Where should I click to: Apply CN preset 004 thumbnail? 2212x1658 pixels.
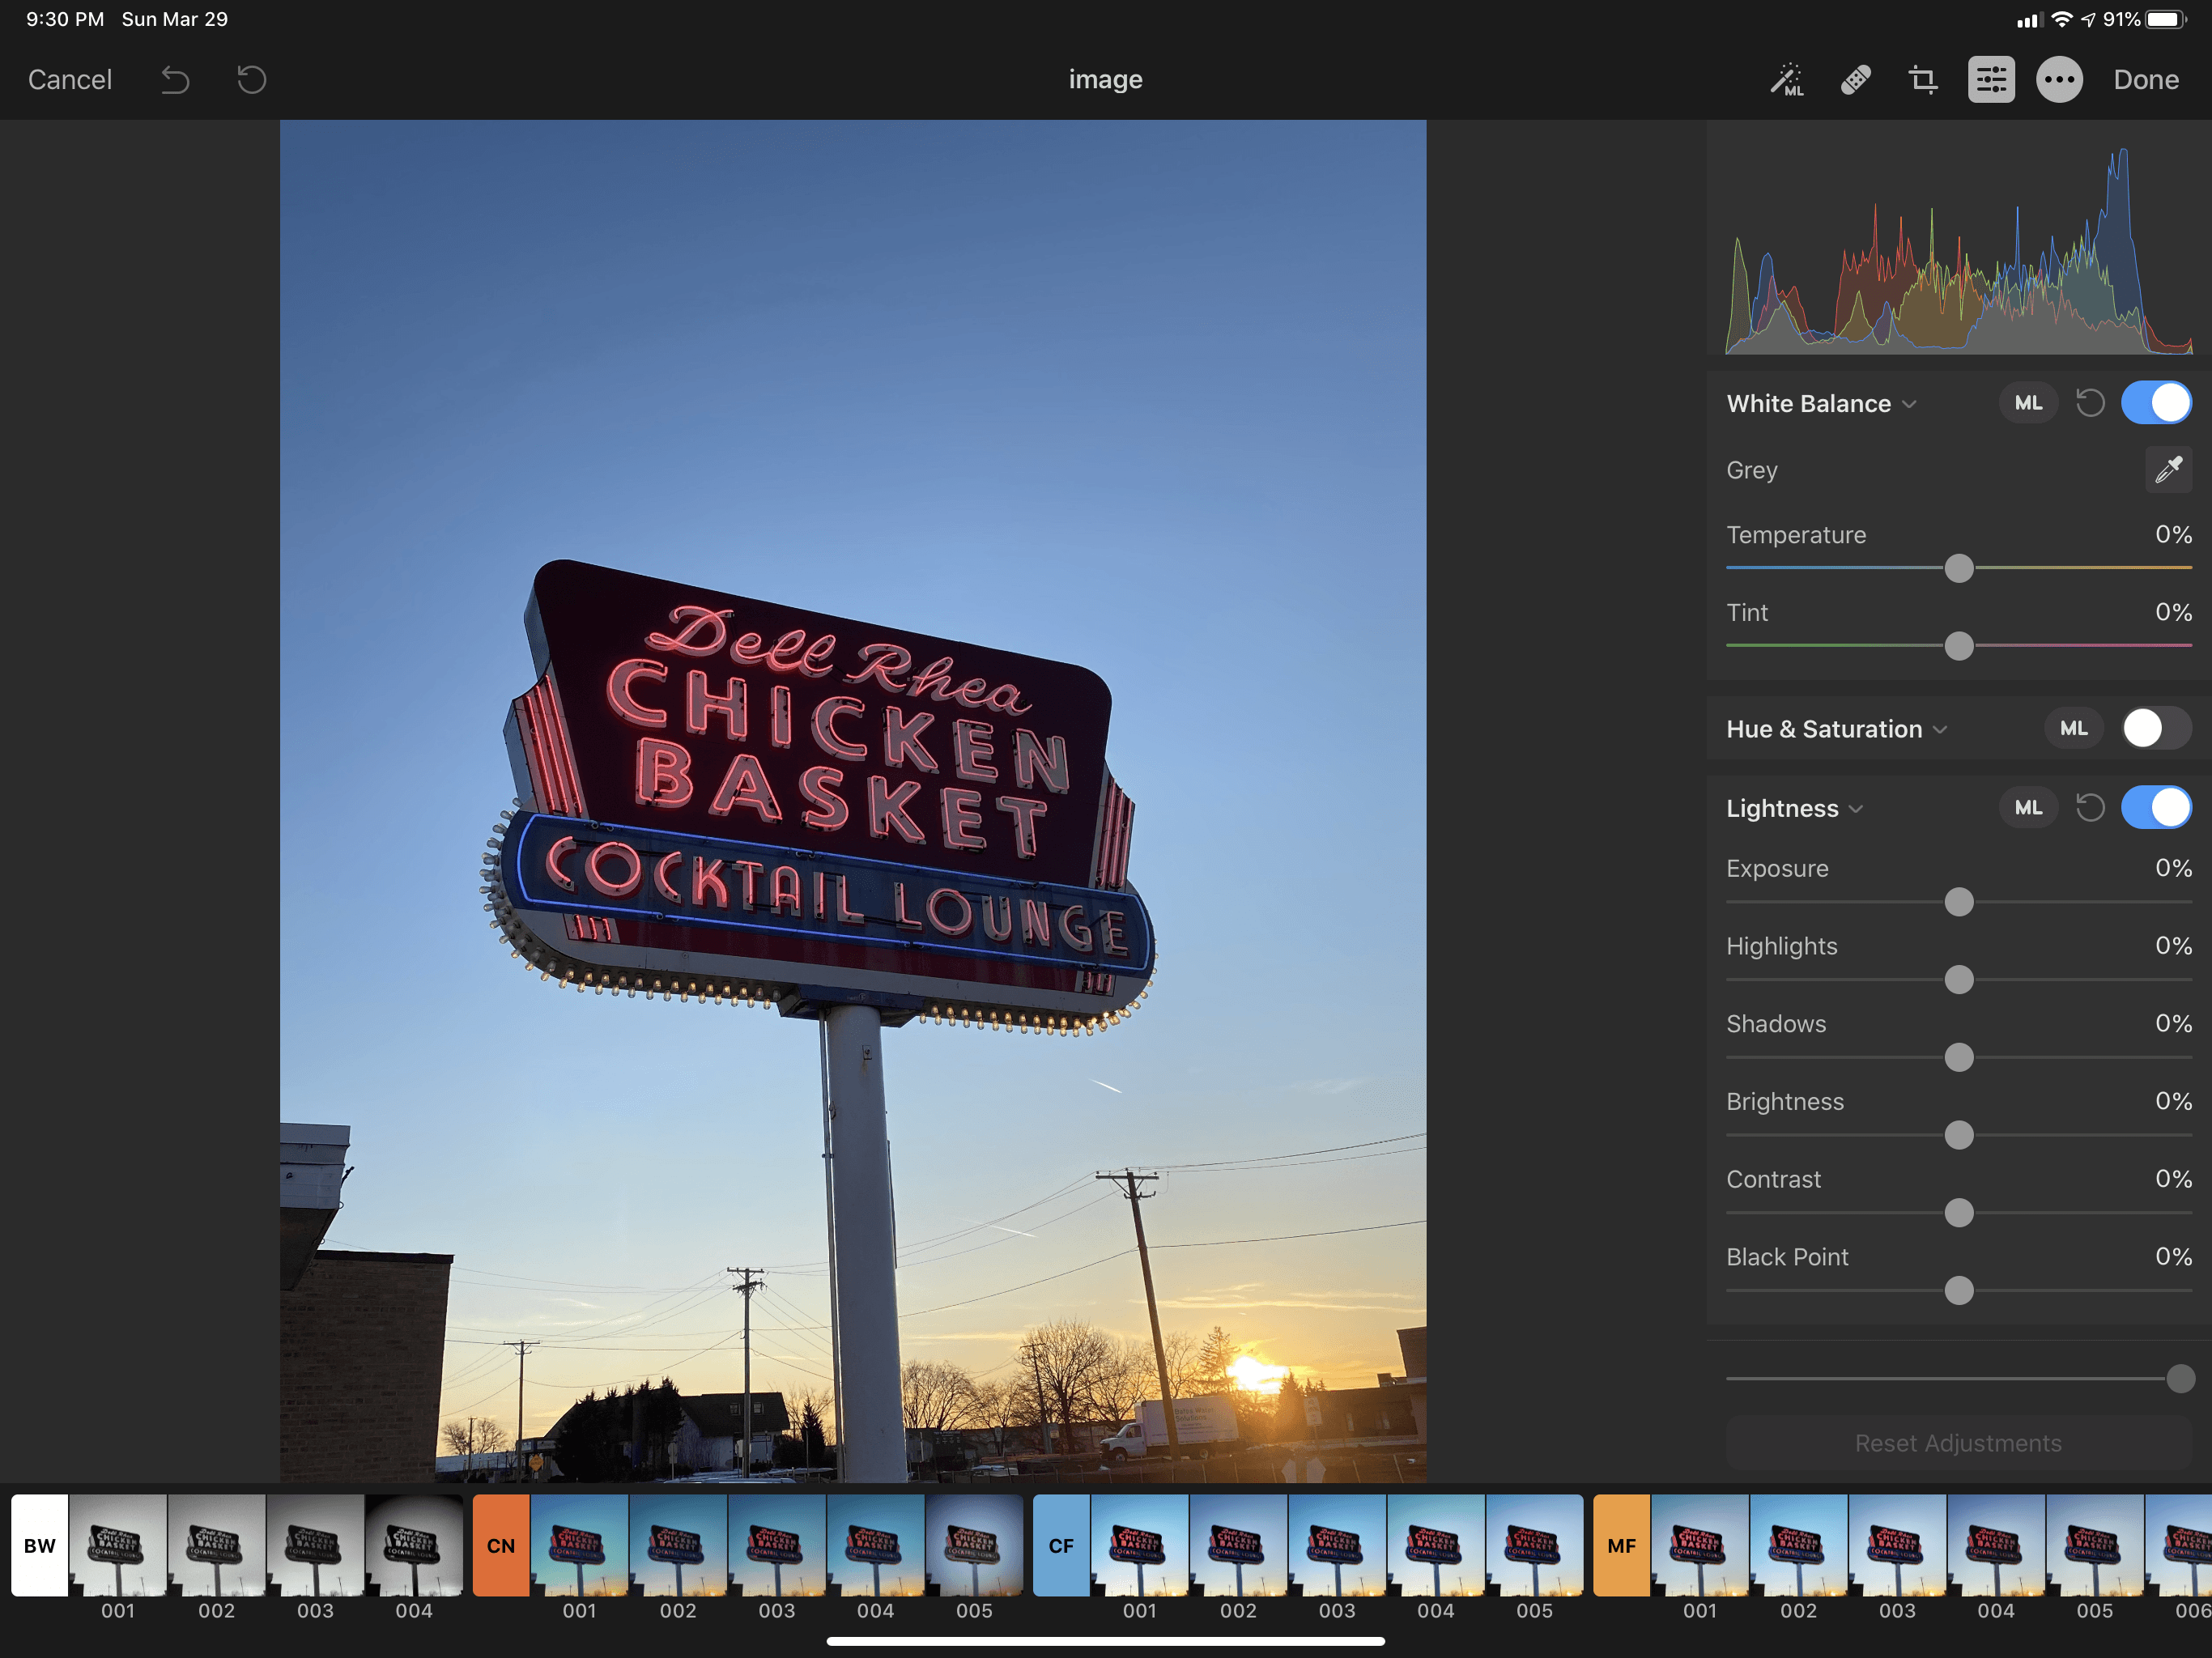[876, 1546]
